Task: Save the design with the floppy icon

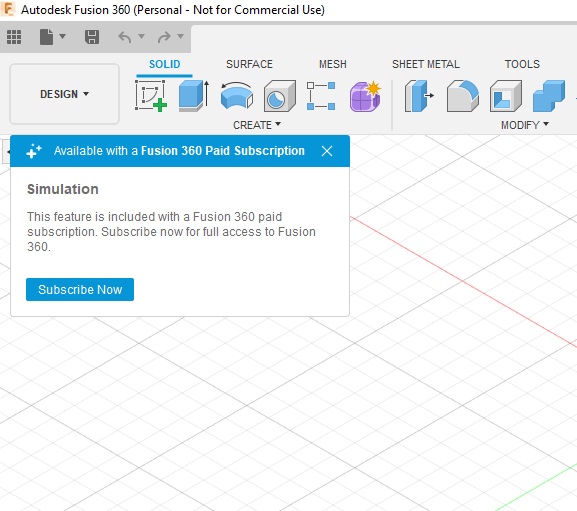Action: click(x=92, y=37)
